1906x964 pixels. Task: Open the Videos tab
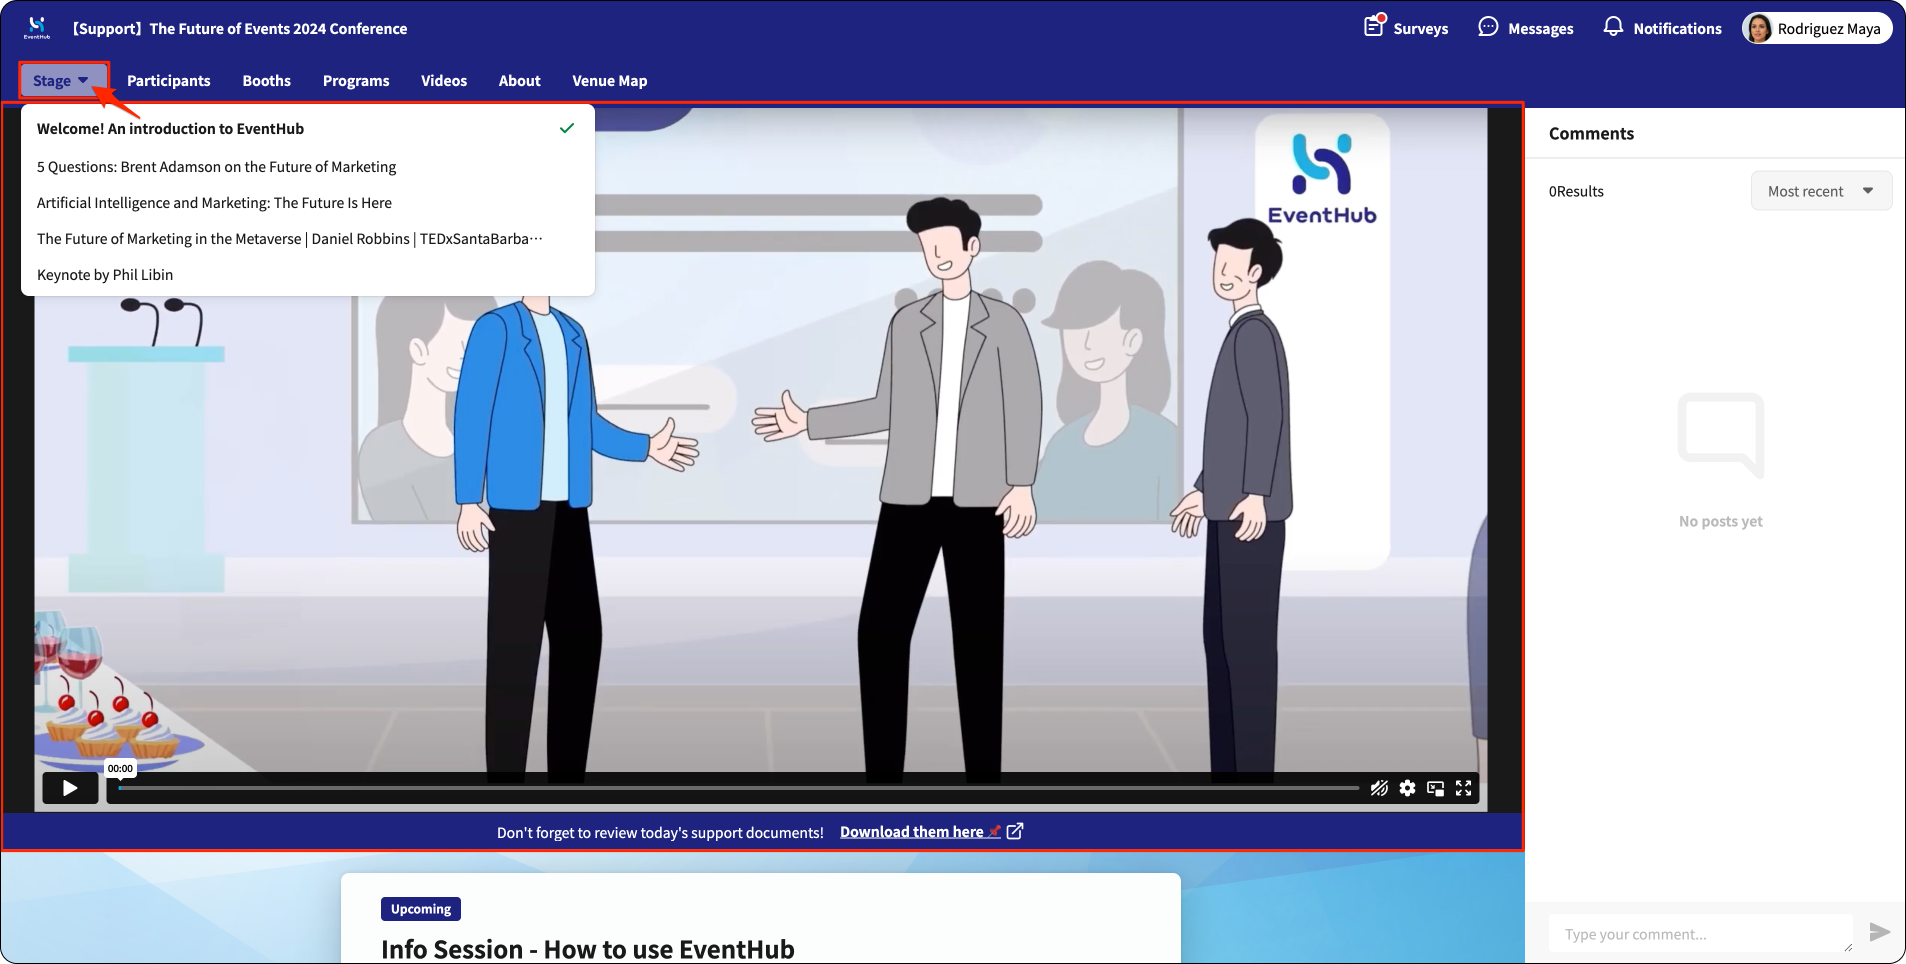coord(444,81)
